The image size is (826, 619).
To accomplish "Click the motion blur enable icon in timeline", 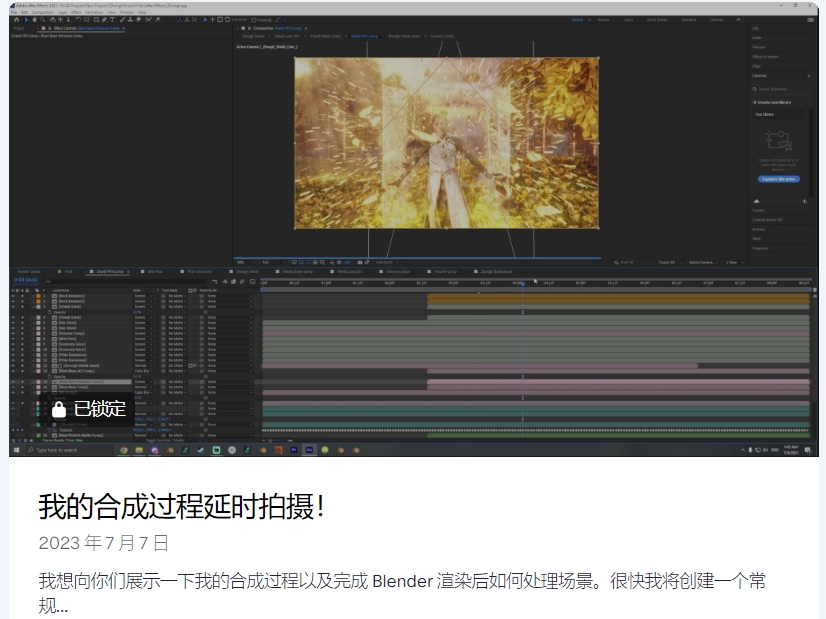I will tap(242, 282).
